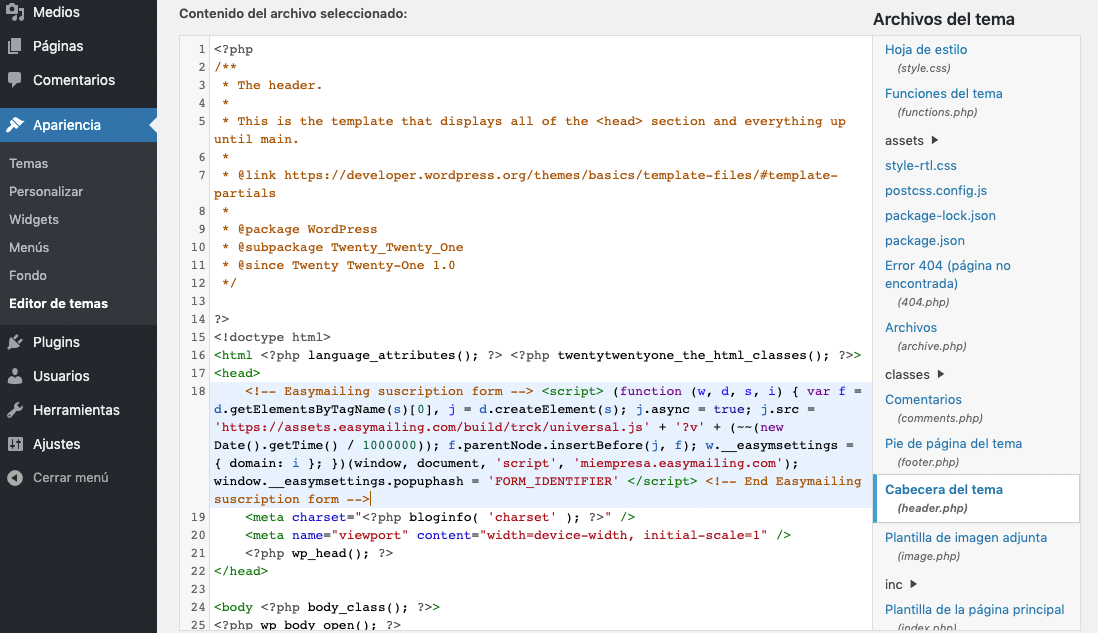Open Hoja de estilo file
Image resolution: width=1098 pixels, height=633 pixels.
coord(926,50)
